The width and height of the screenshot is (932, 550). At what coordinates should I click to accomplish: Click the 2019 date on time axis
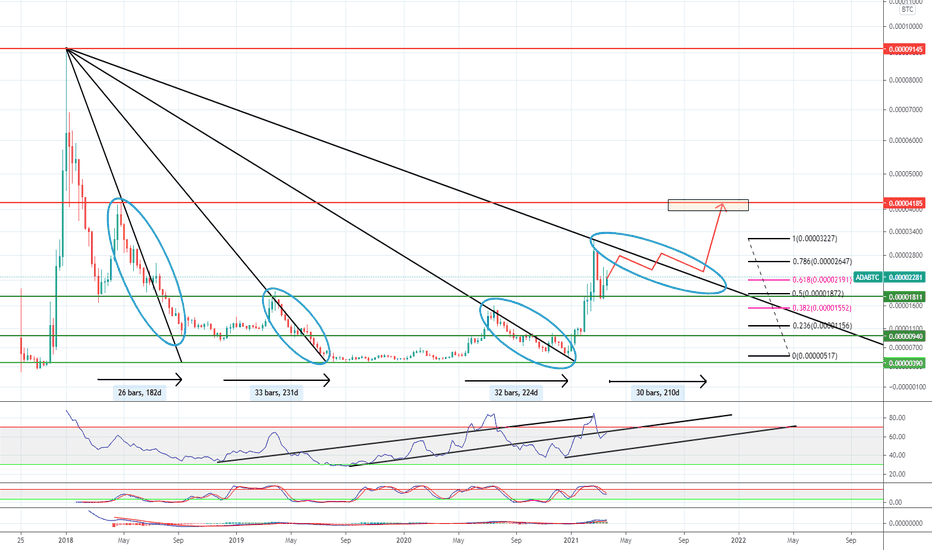(237, 540)
